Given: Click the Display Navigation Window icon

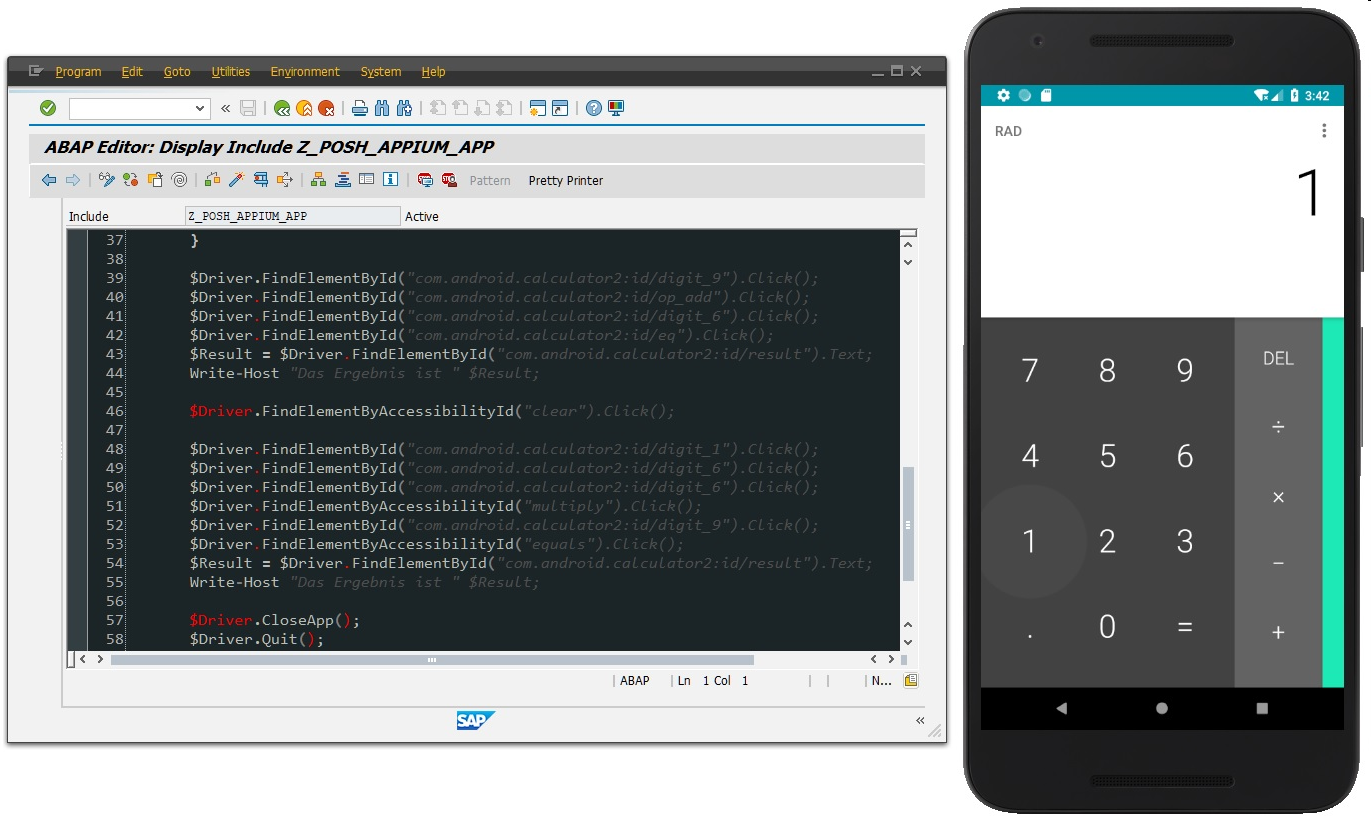Looking at the screenshot, I should 343,180.
